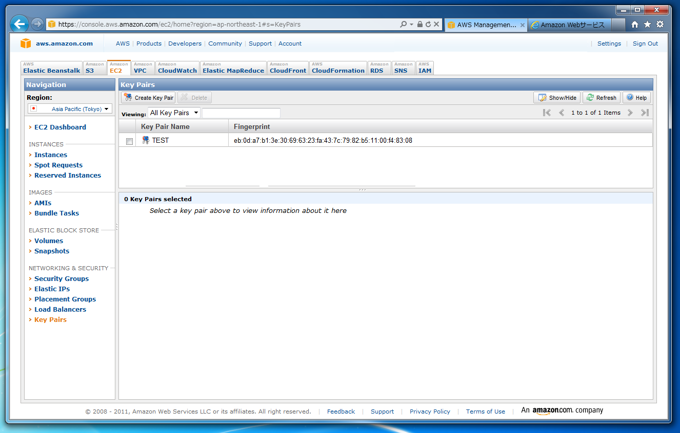Open favorites star icon
The image size is (680, 433).
point(647,24)
